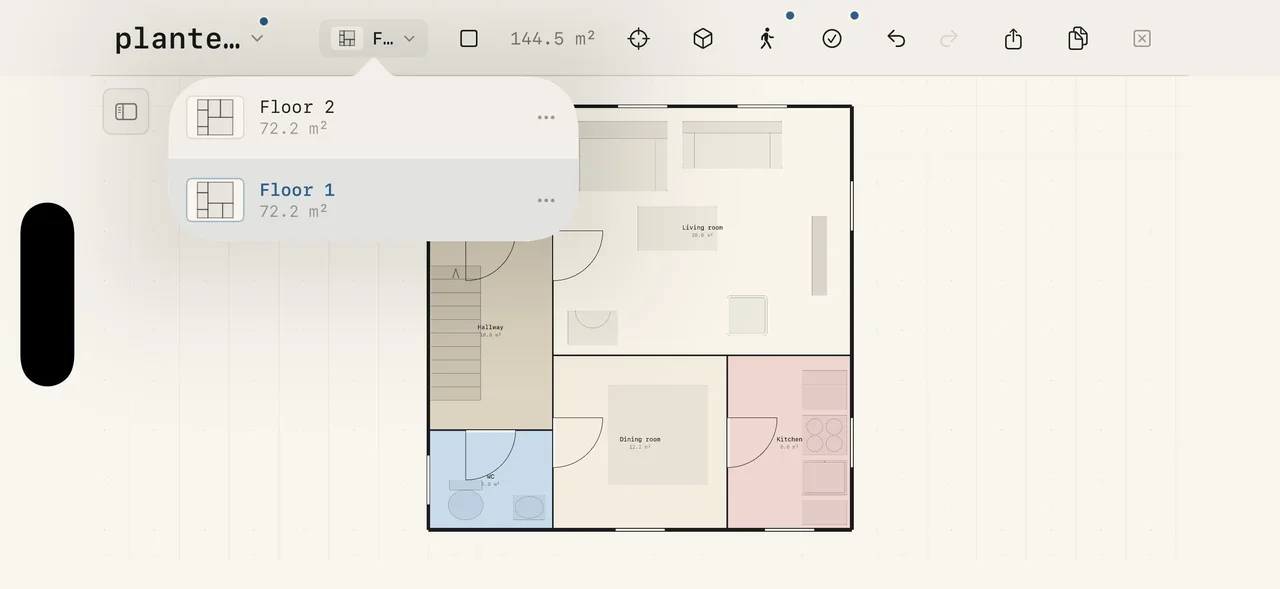Screen dimensions: 1280x589
Task: Click the Floor 1 plan thumbnail
Action: [x=215, y=200]
